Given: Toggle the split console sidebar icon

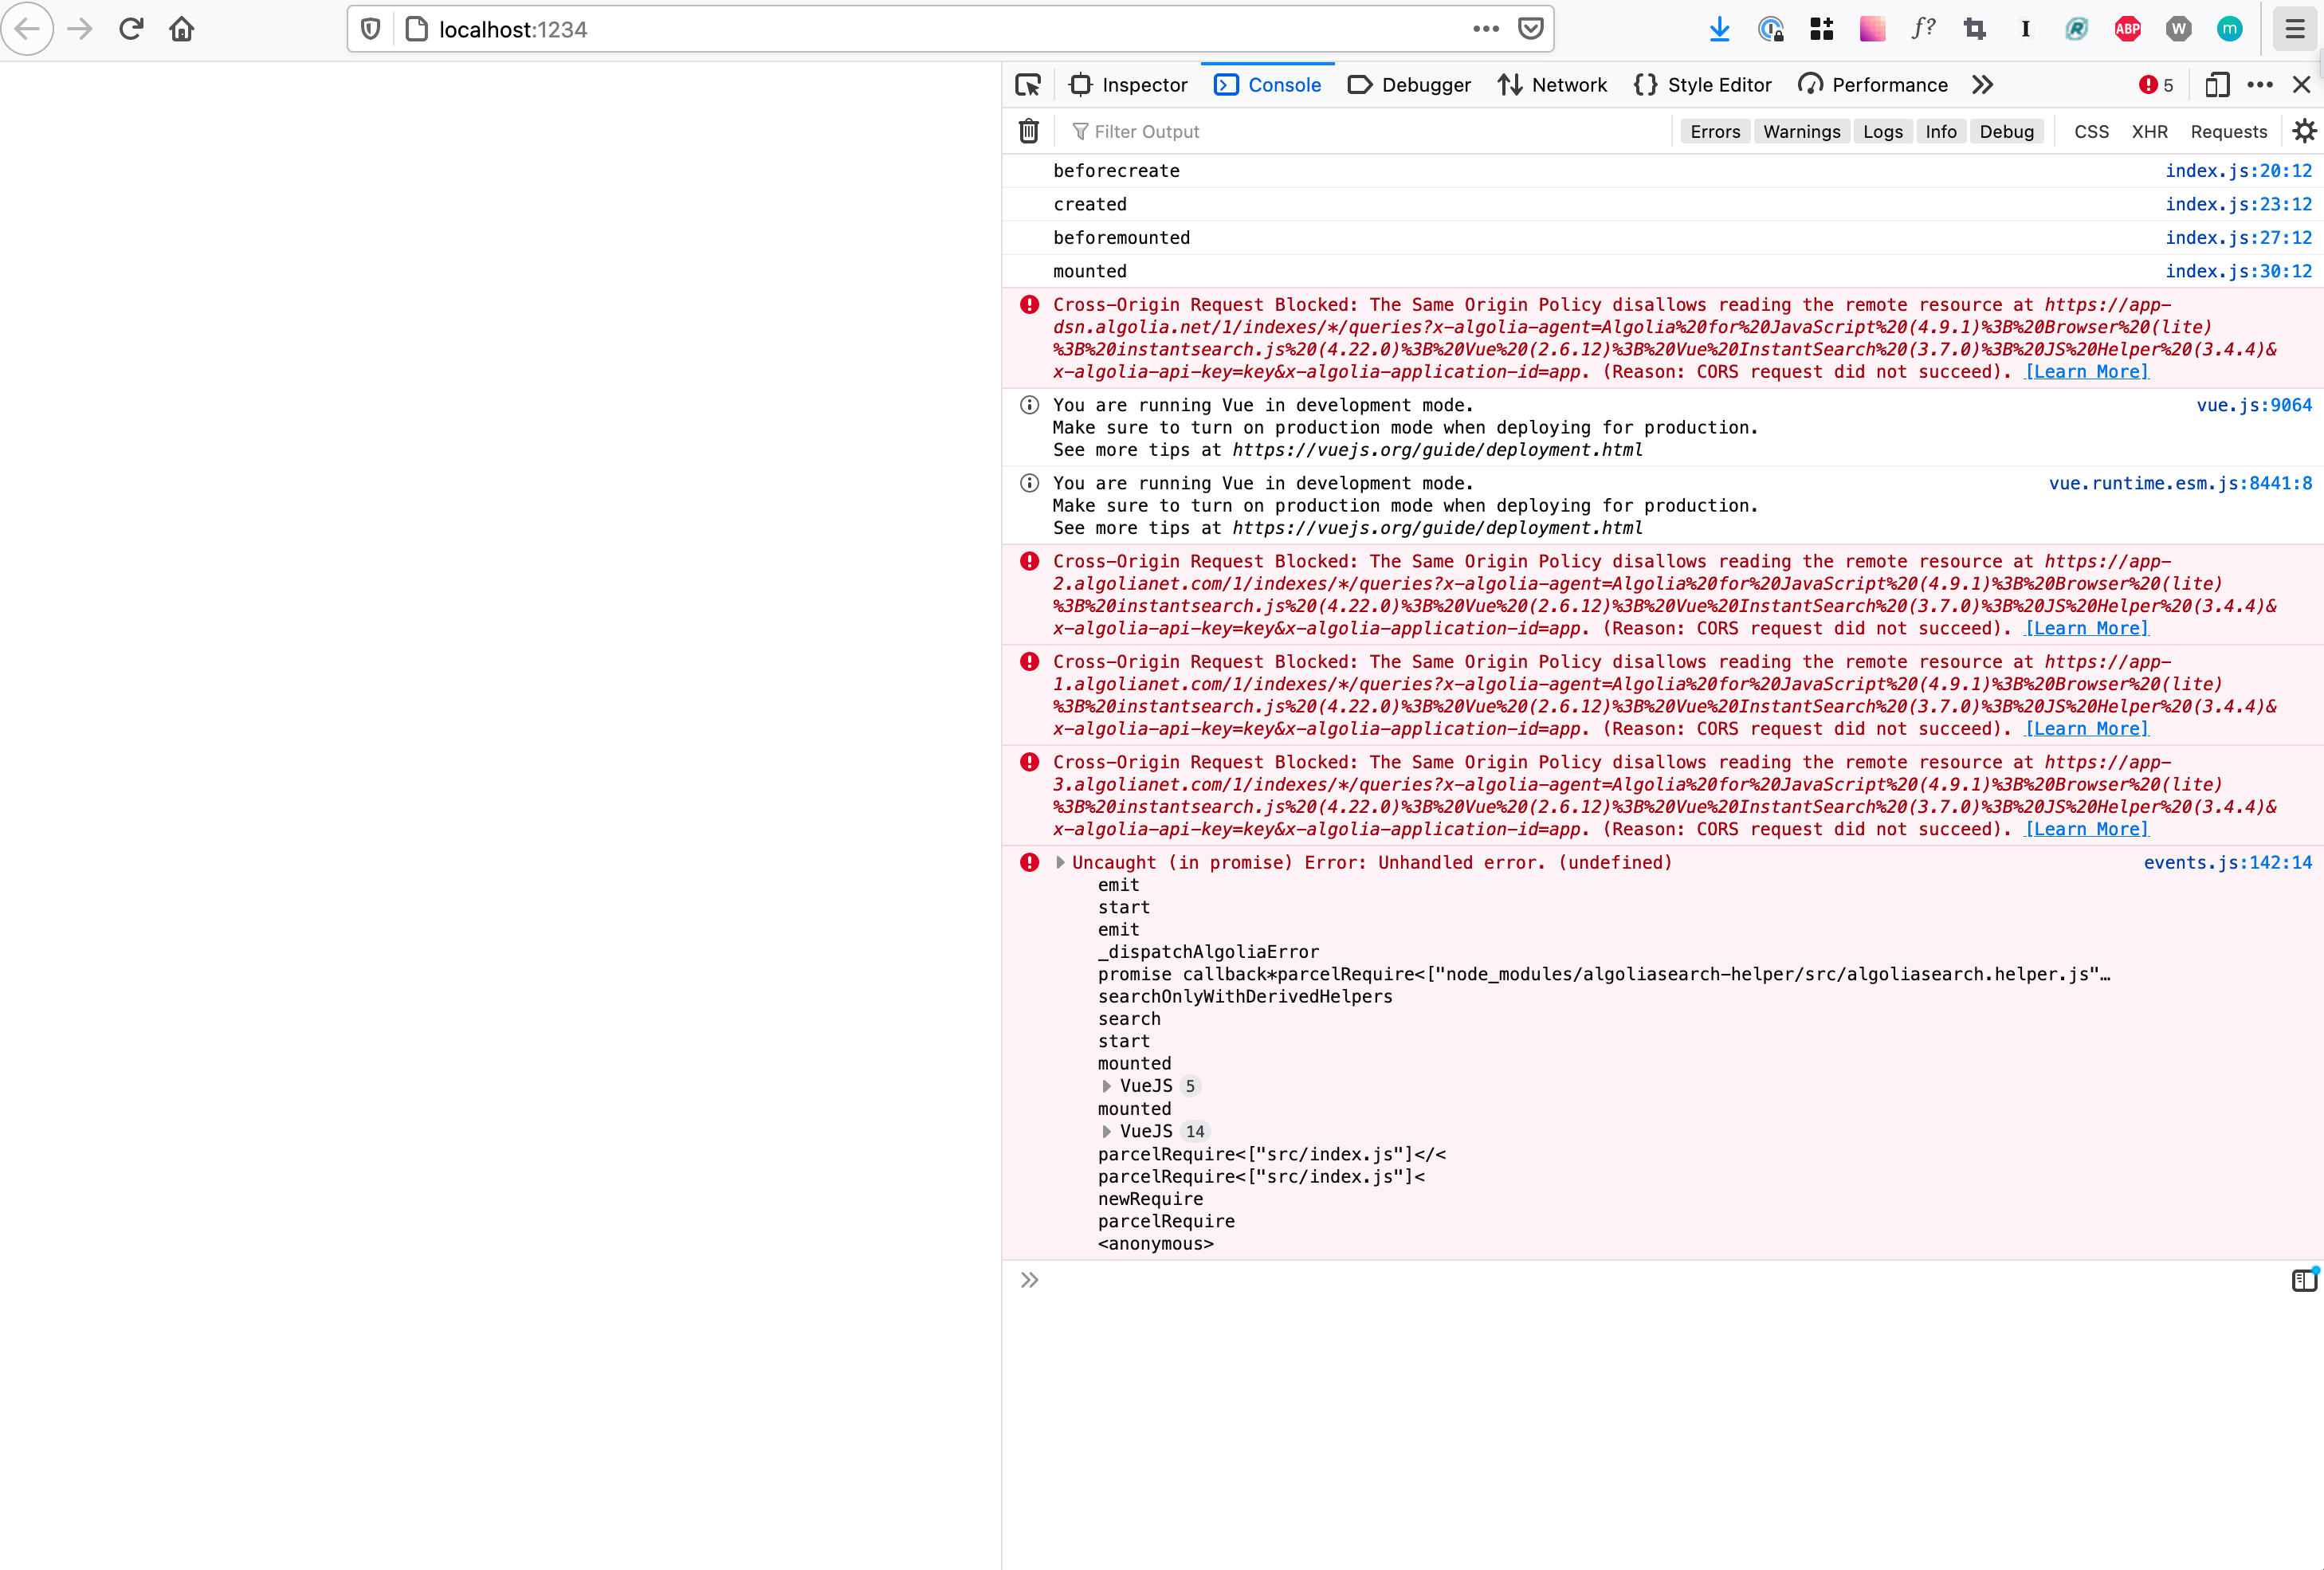Looking at the screenshot, I should pos(2304,1279).
